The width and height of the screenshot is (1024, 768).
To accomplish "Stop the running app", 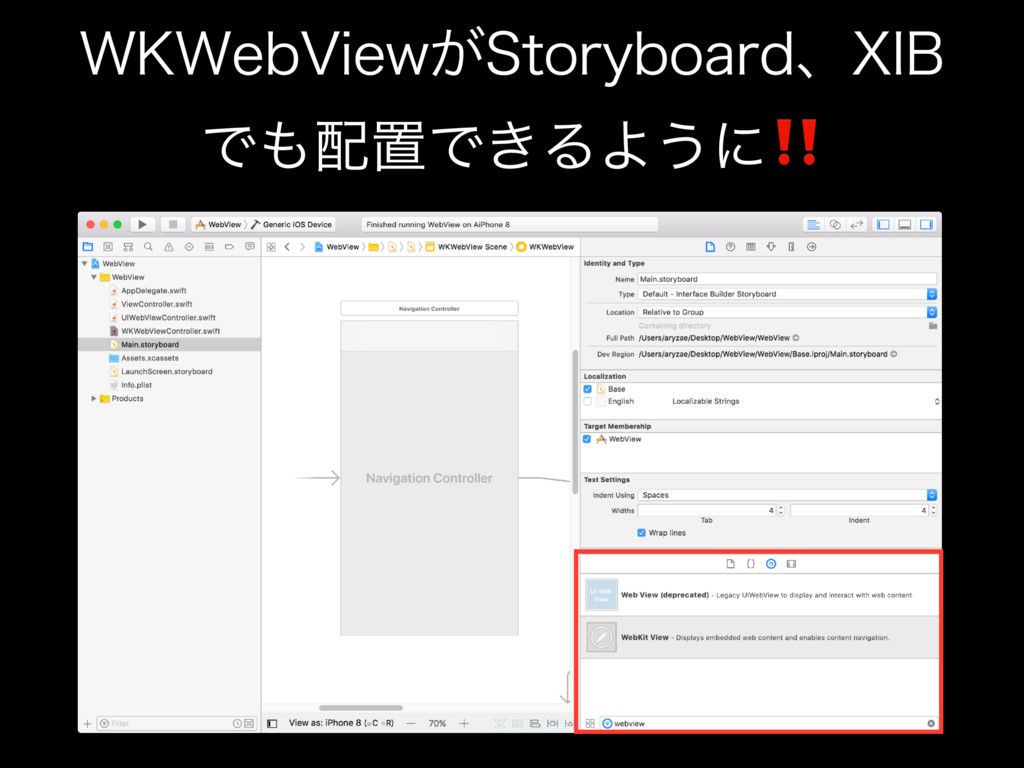I will click(x=173, y=225).
